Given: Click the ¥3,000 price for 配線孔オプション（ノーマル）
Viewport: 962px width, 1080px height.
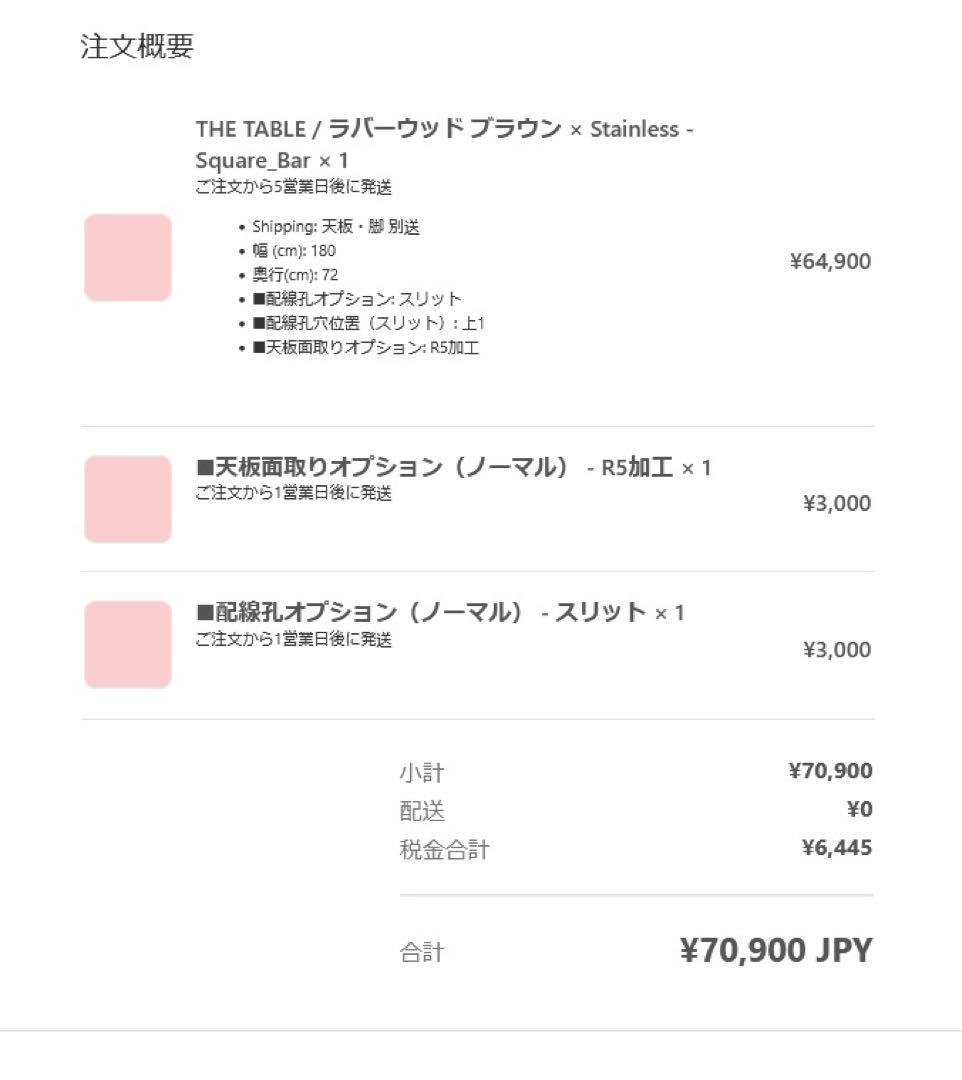Looking at the screenshot, I should [x=836, y=650].
